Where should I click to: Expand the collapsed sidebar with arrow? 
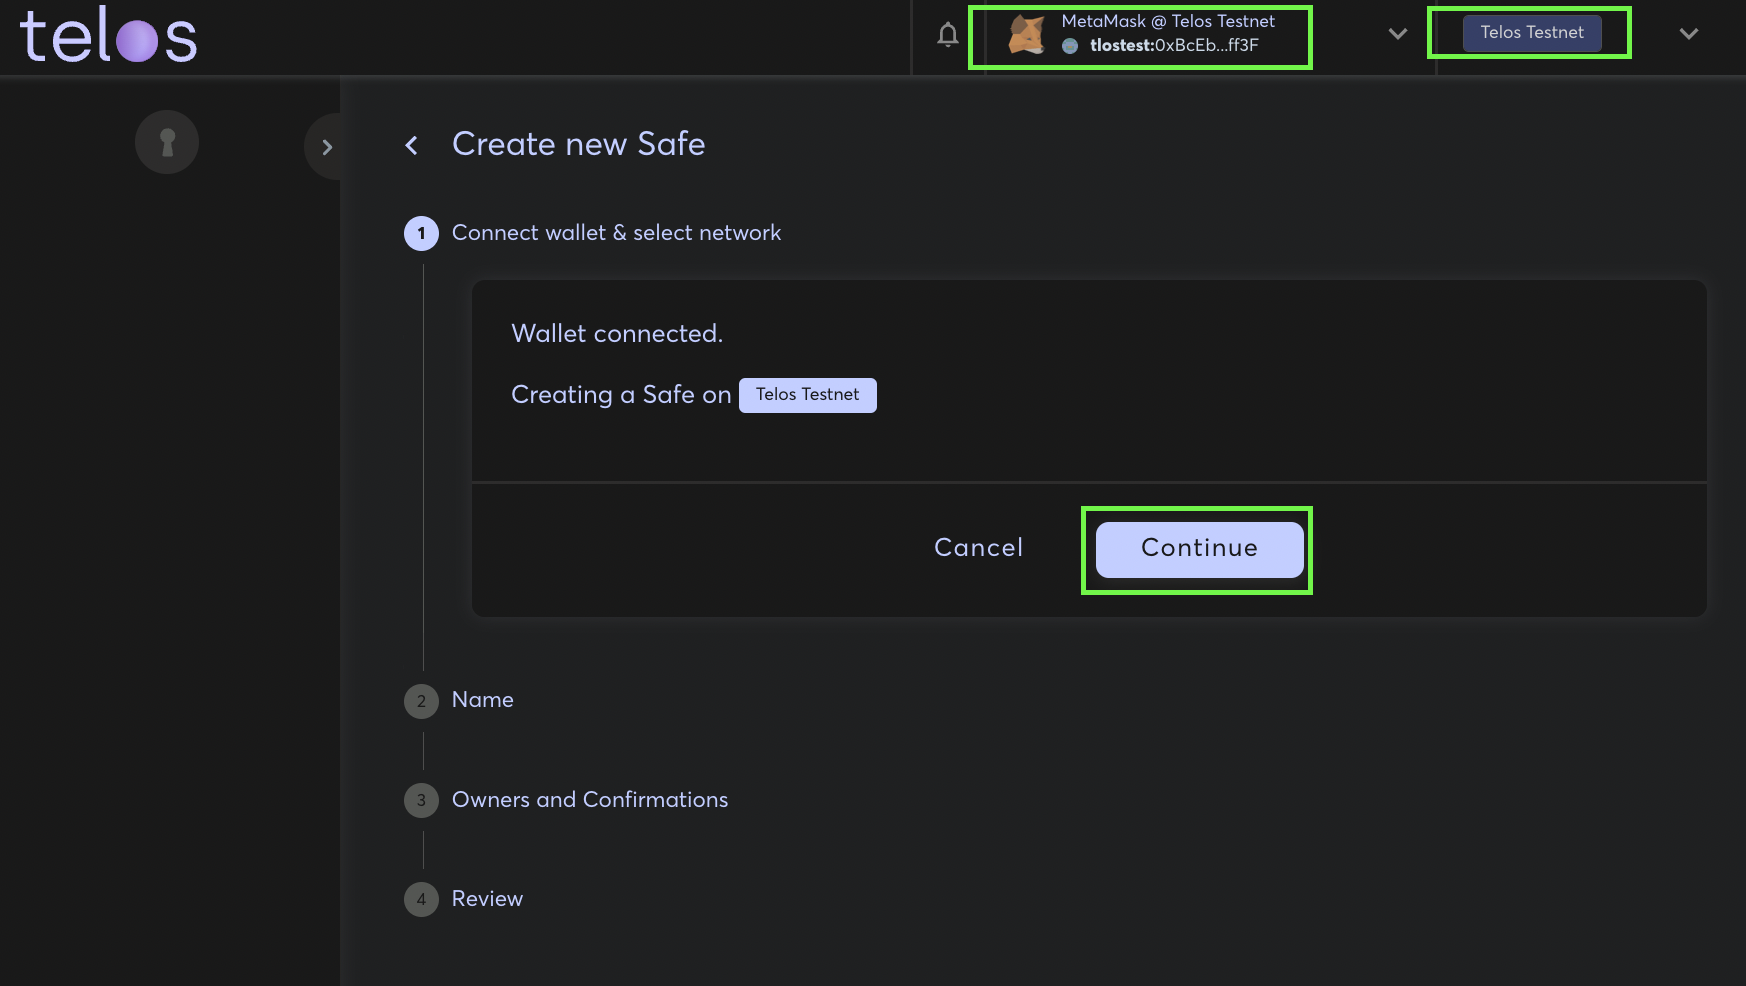click(326, 147)
